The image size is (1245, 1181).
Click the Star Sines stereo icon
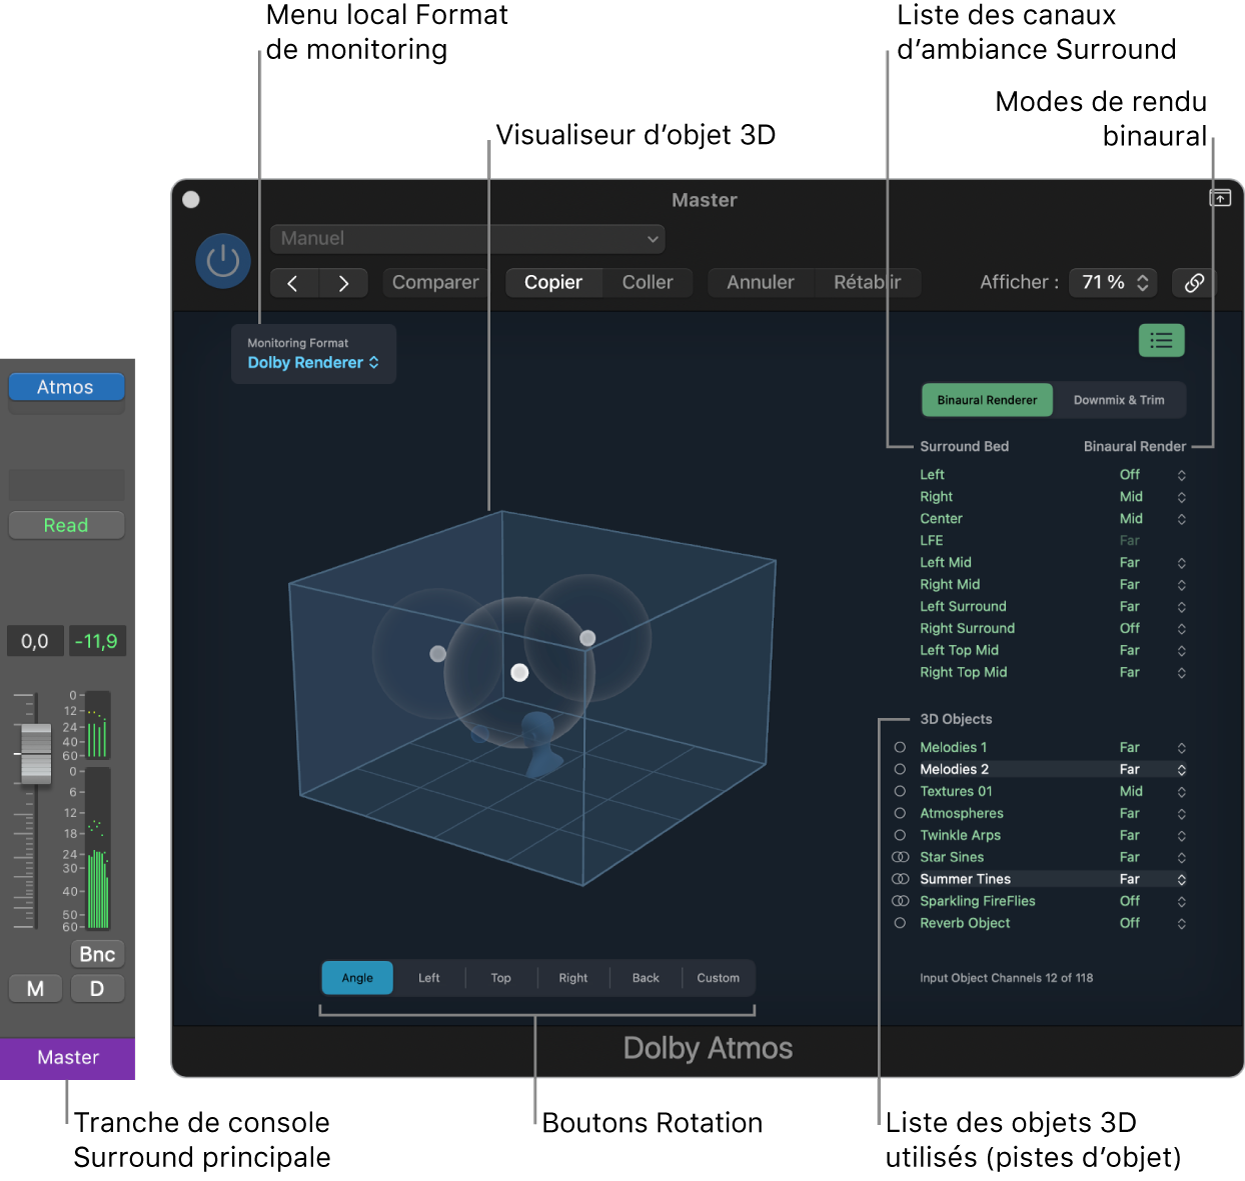click(x=900, y=857)
